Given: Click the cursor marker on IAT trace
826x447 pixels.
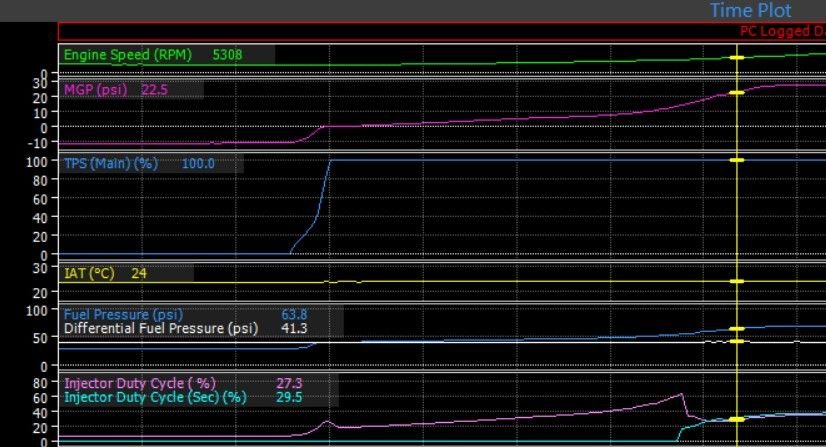Looking at the screenshot, I should point(737,281).
